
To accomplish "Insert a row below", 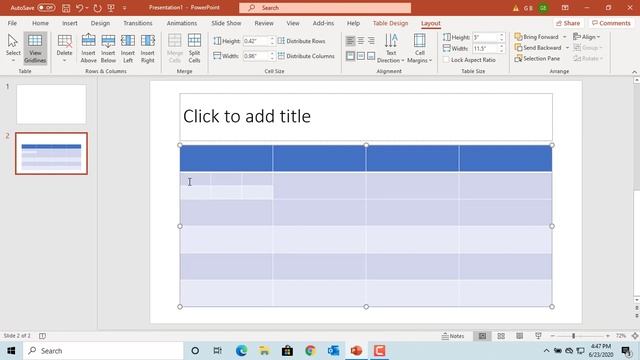I will pos(108,48).
